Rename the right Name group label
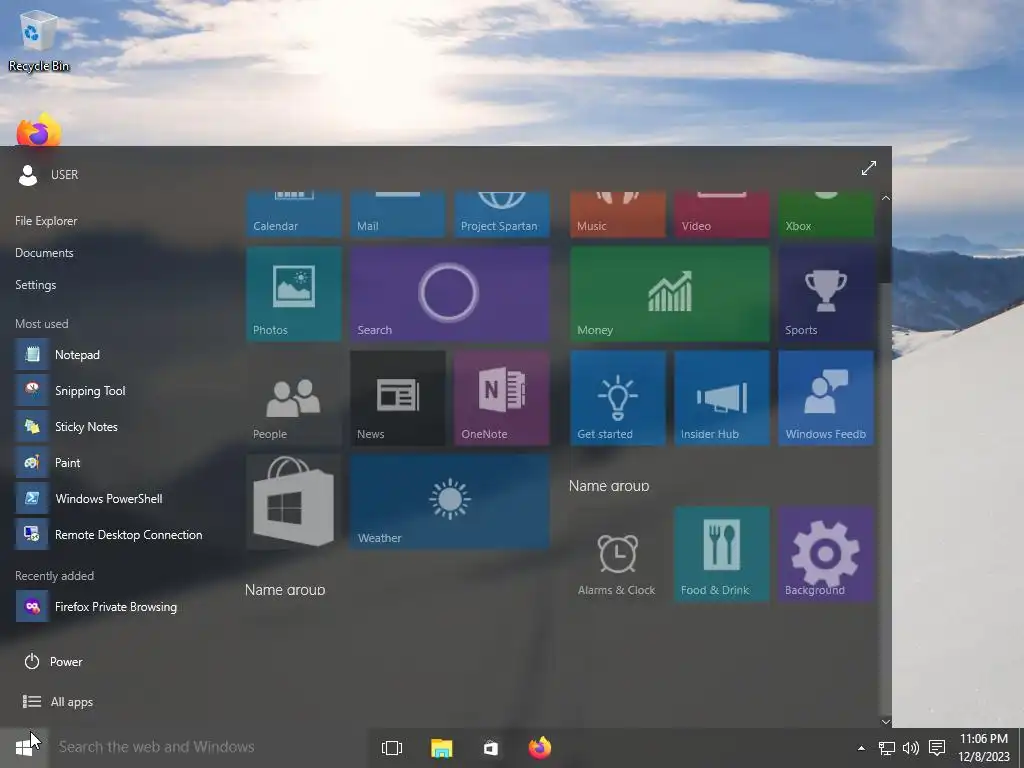 coord(609,486)
